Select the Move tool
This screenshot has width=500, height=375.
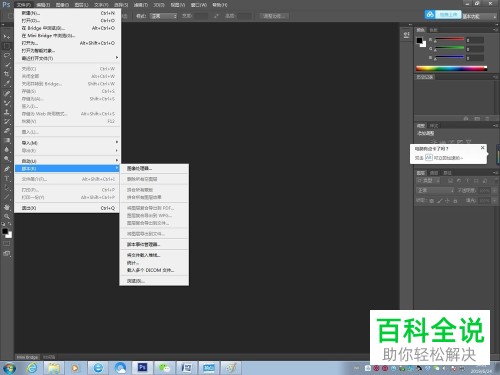coord(7,37)
